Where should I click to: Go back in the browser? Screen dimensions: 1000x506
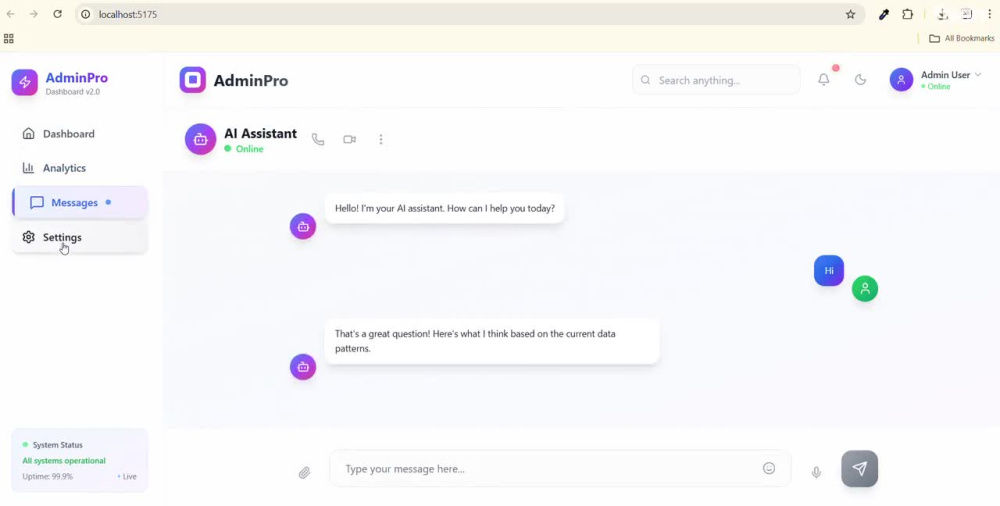tap(10, 14)
